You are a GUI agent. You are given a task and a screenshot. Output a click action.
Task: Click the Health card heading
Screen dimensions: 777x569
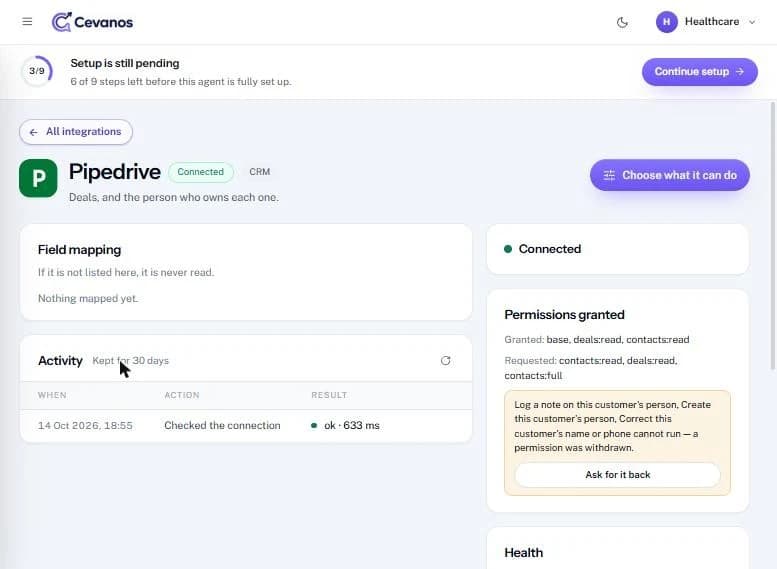click(523, 553)
